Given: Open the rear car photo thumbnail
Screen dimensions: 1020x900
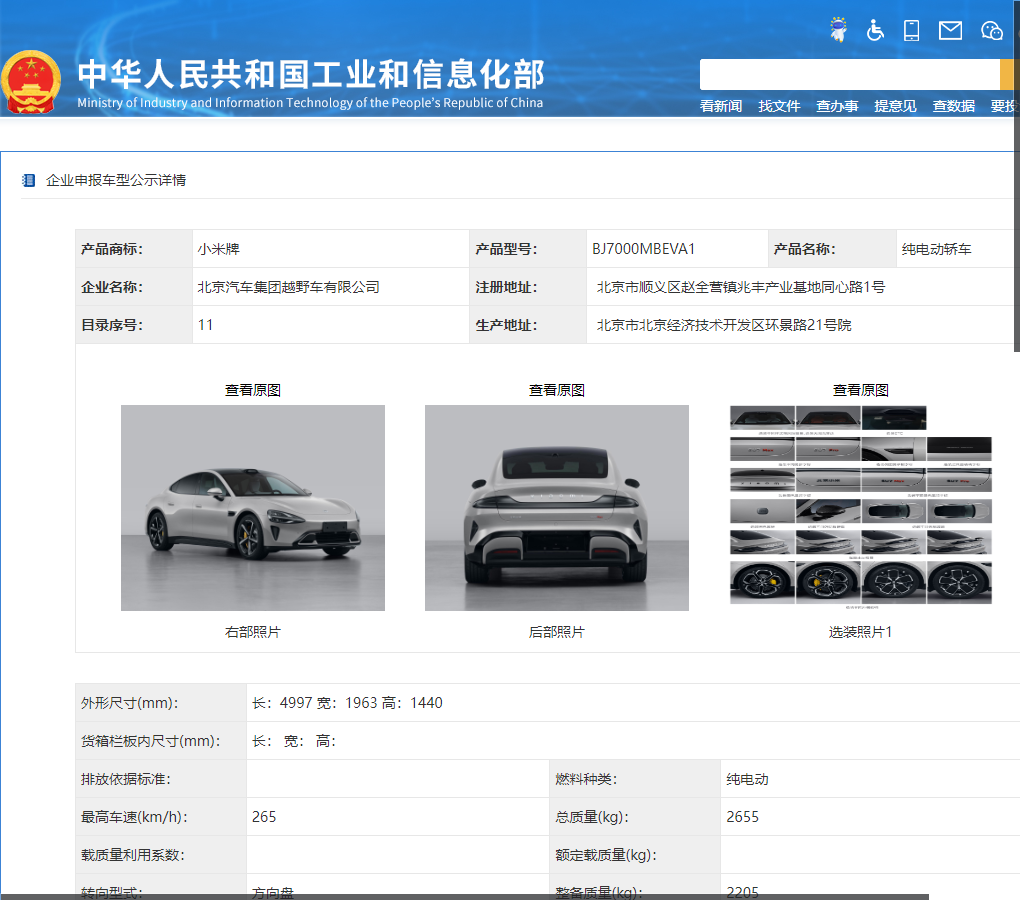Looking at the screenshot, I should click(557, 508).
